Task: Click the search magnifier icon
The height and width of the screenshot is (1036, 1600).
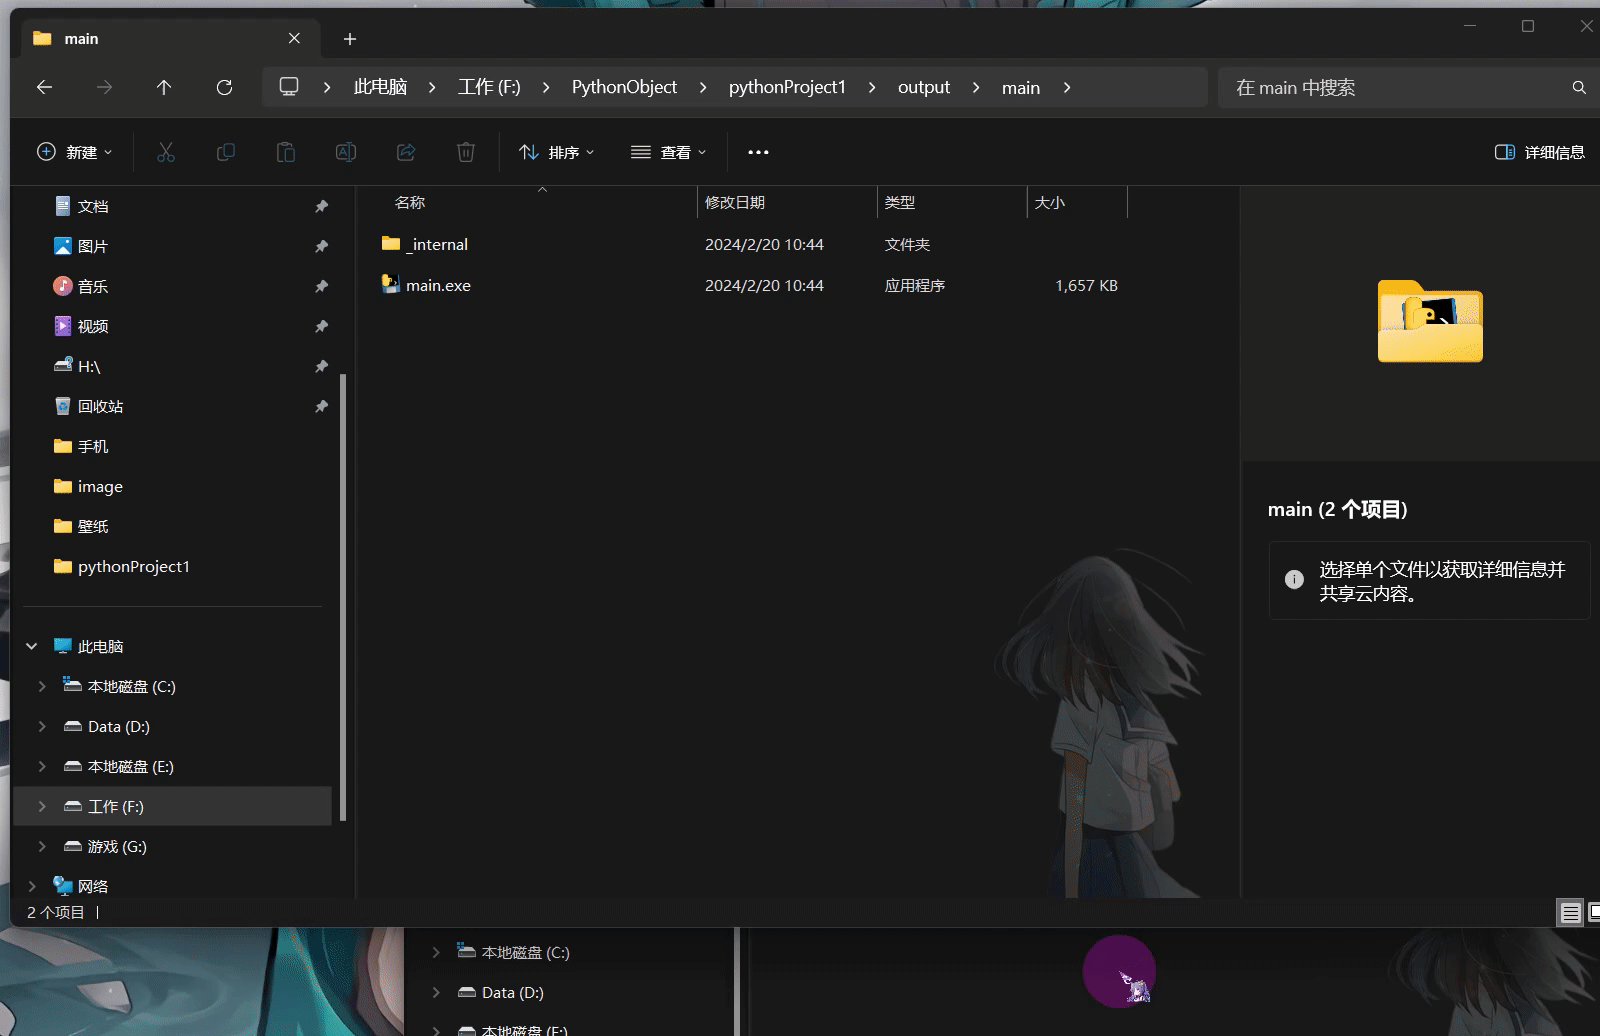Action: click(x=1579, y=87)
